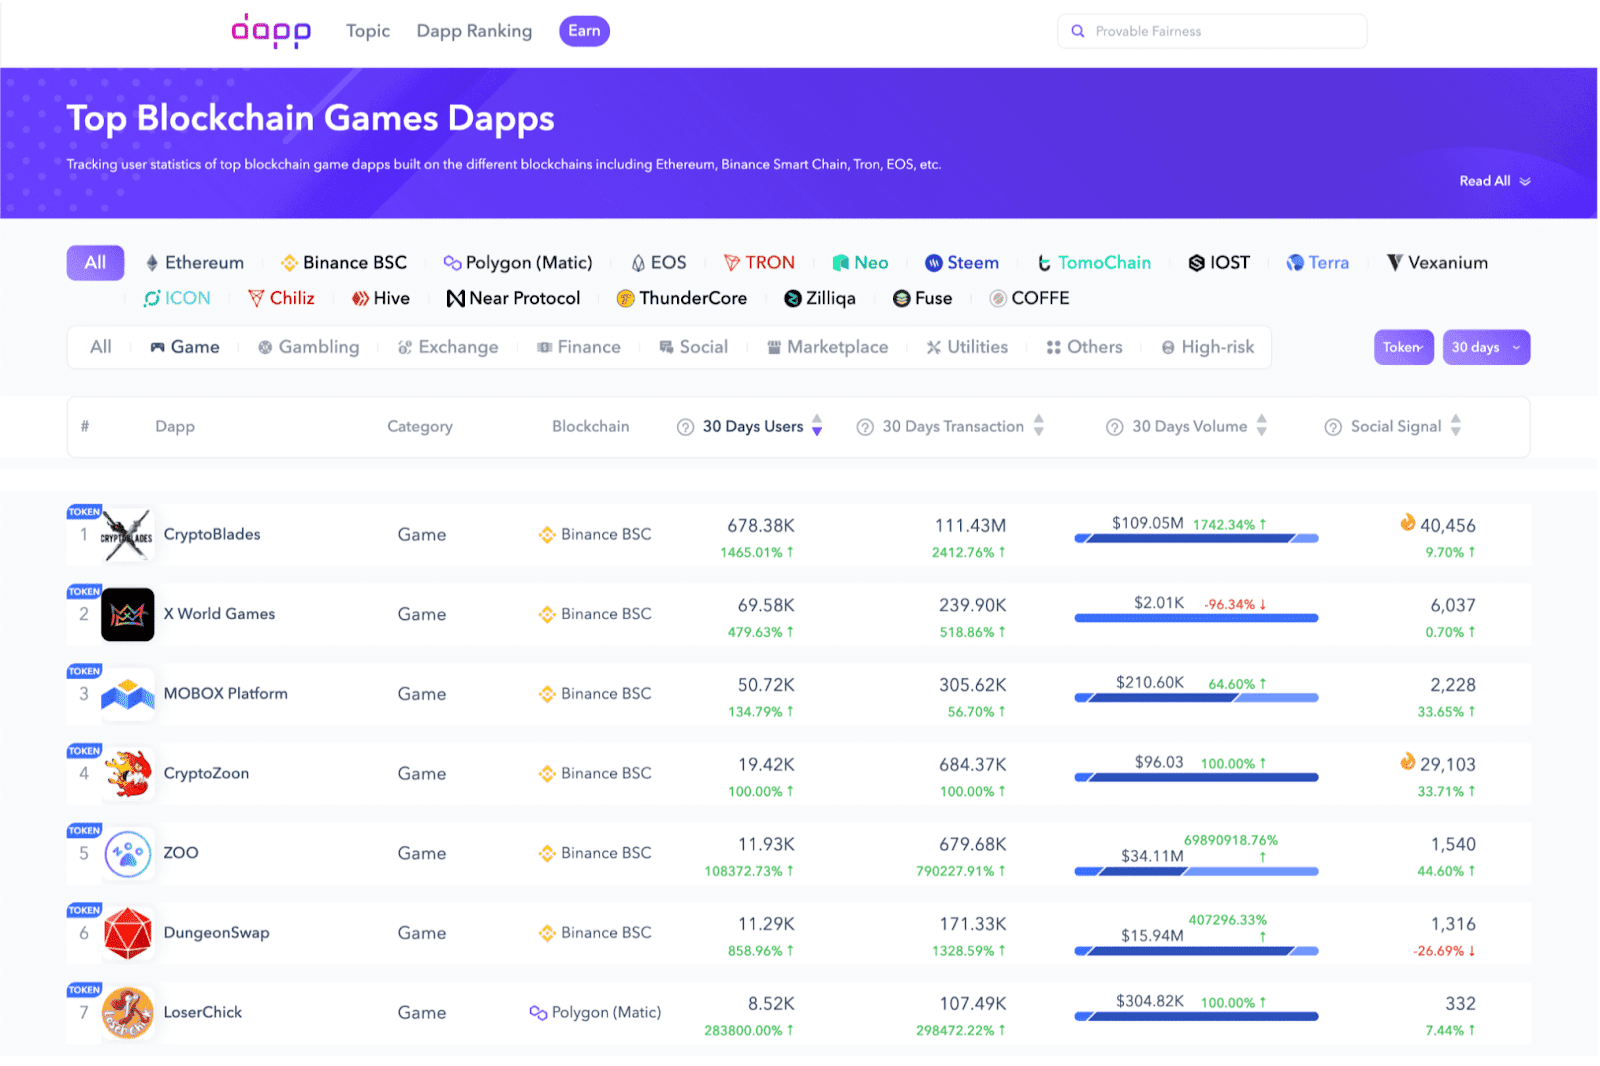Filter by Binance BSC blockchain chip

pos(344,263)
